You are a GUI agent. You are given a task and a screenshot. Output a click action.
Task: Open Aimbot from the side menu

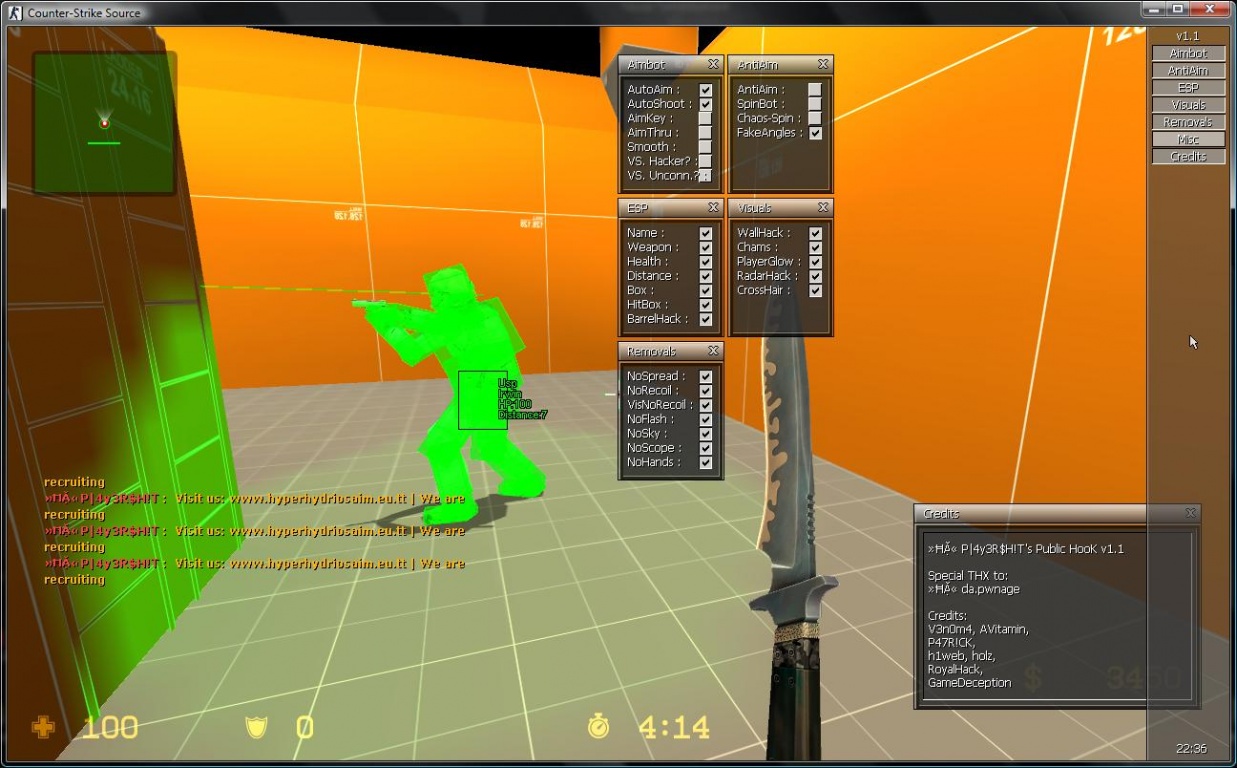(1188, 53)
